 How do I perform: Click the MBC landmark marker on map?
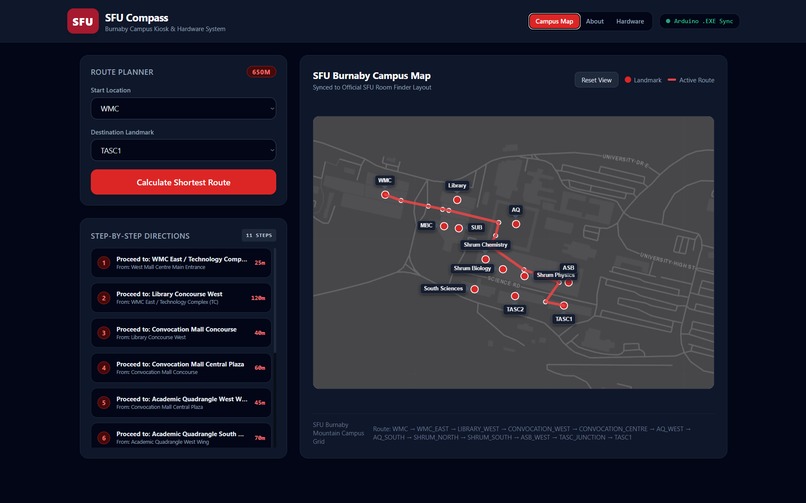click(x=444, y=226)
